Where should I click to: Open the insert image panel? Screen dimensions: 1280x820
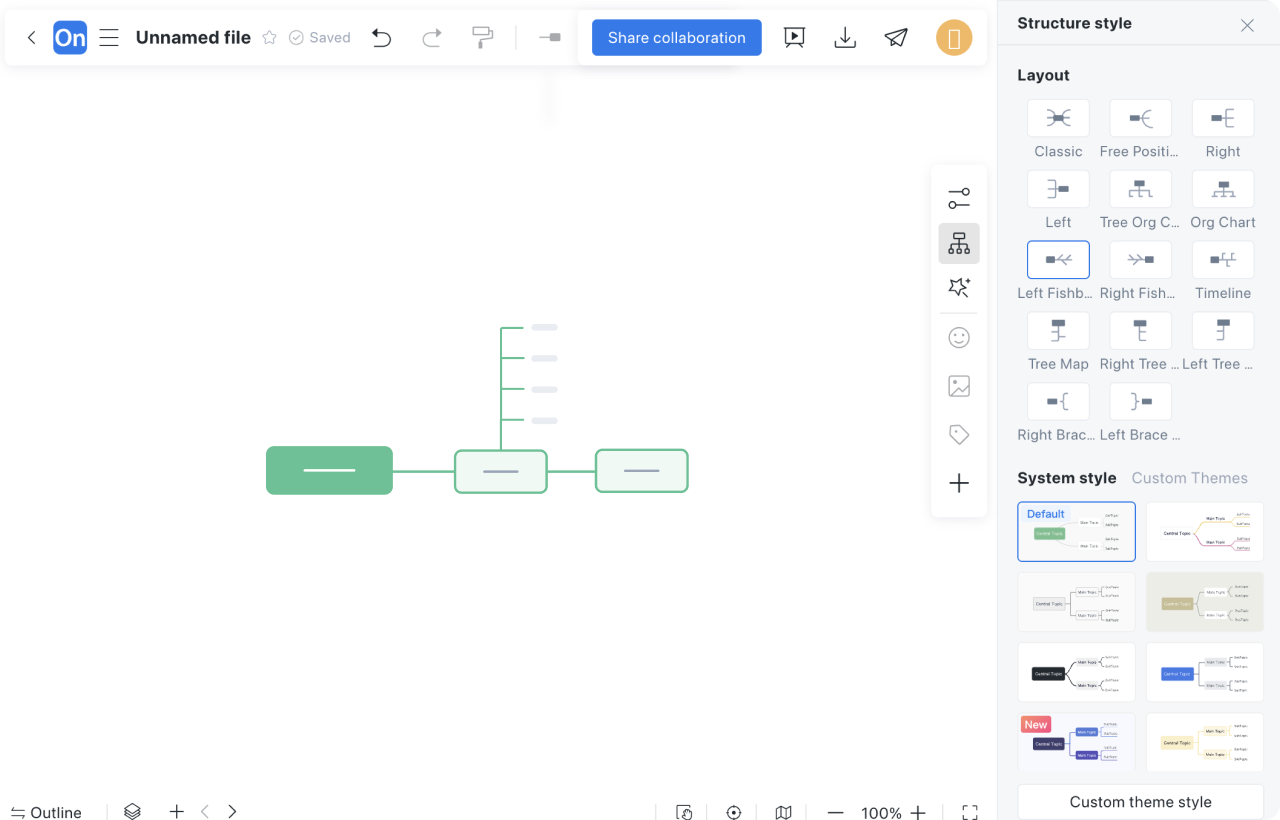(x=958, y=386)
